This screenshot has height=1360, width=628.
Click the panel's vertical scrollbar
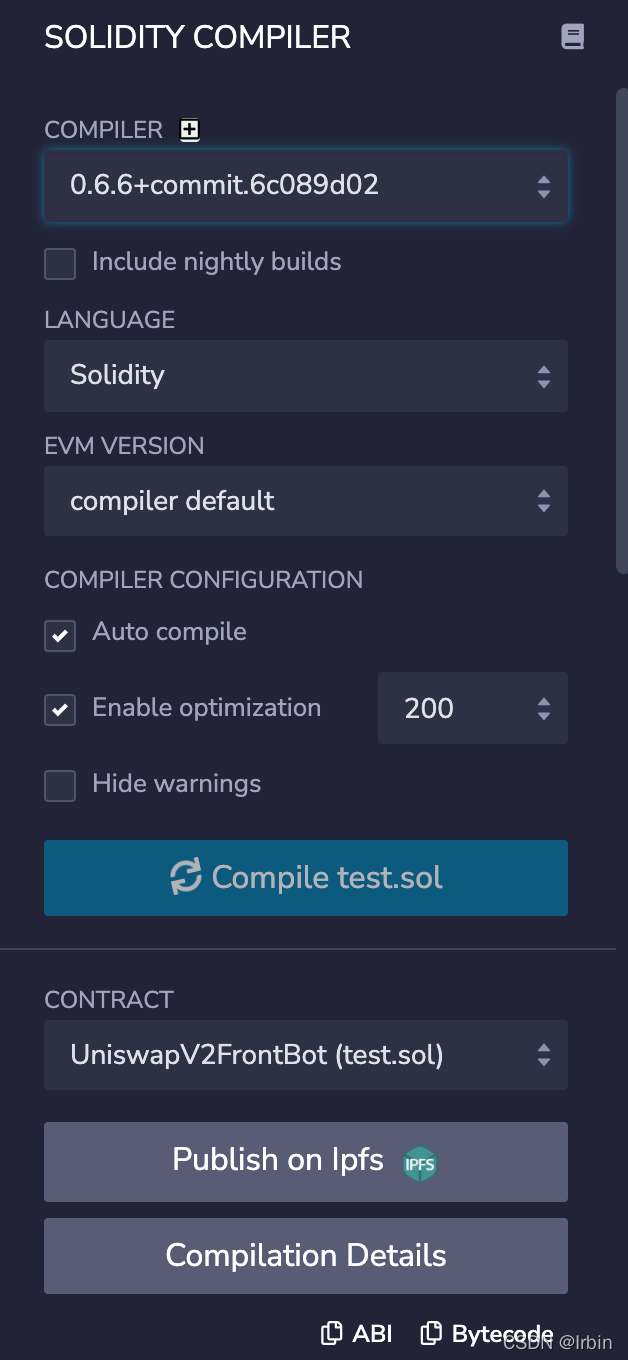tap(621, 330)
